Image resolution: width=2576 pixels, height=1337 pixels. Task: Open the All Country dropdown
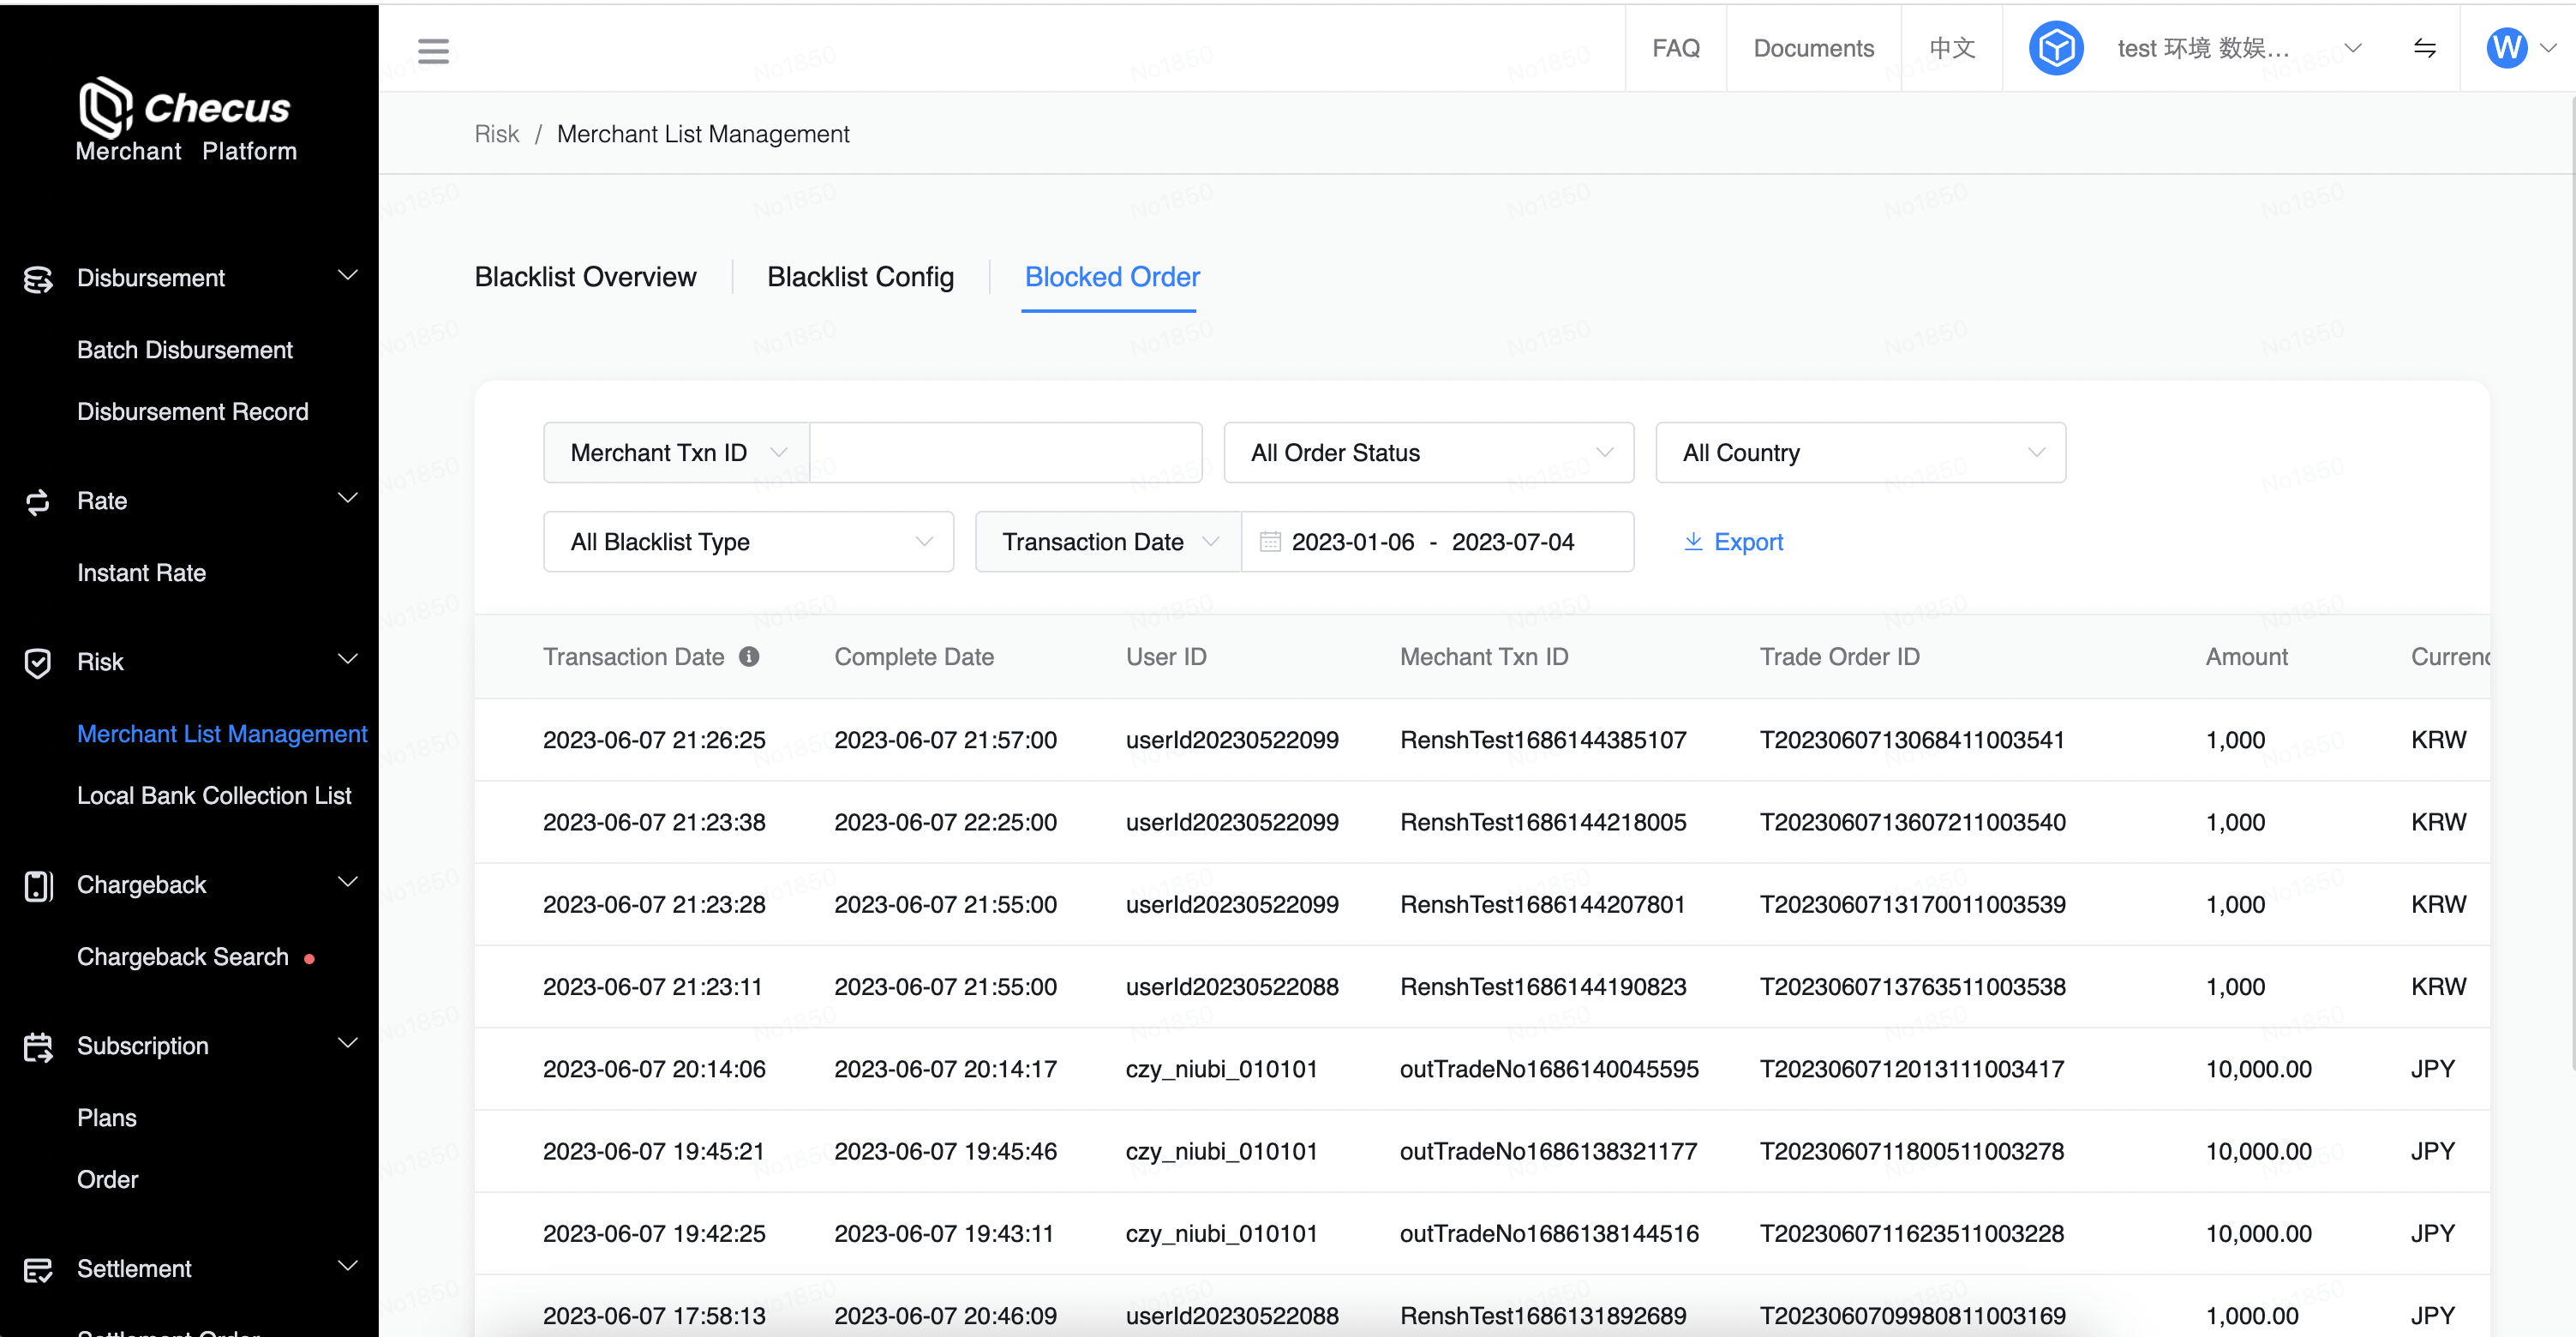tap(1860, 453)
